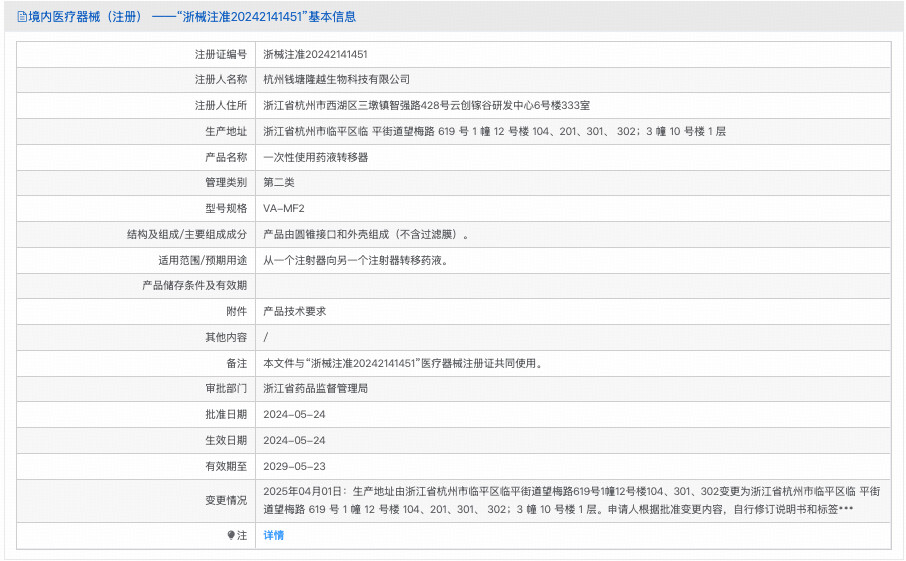This screenshot has width=906, height=561.
Task: Click the document icon in the header
Action: pyautogui.click(x=21, y=17)
